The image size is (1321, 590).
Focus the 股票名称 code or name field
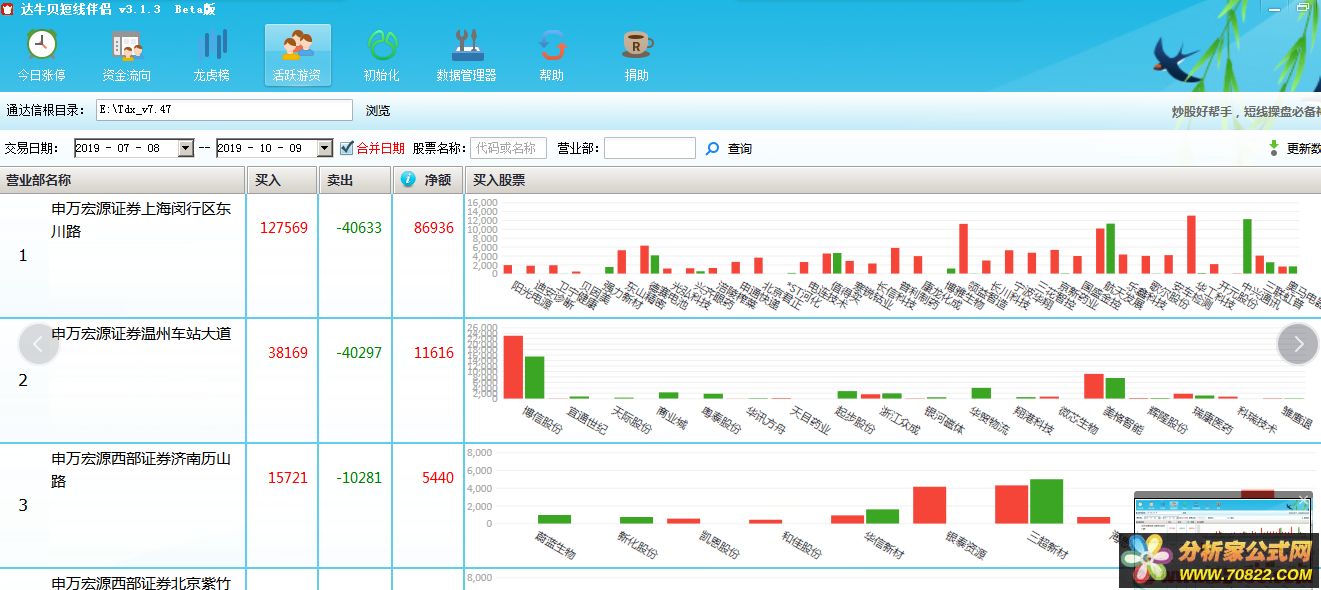pyautogui.click(x=508, y=148)
